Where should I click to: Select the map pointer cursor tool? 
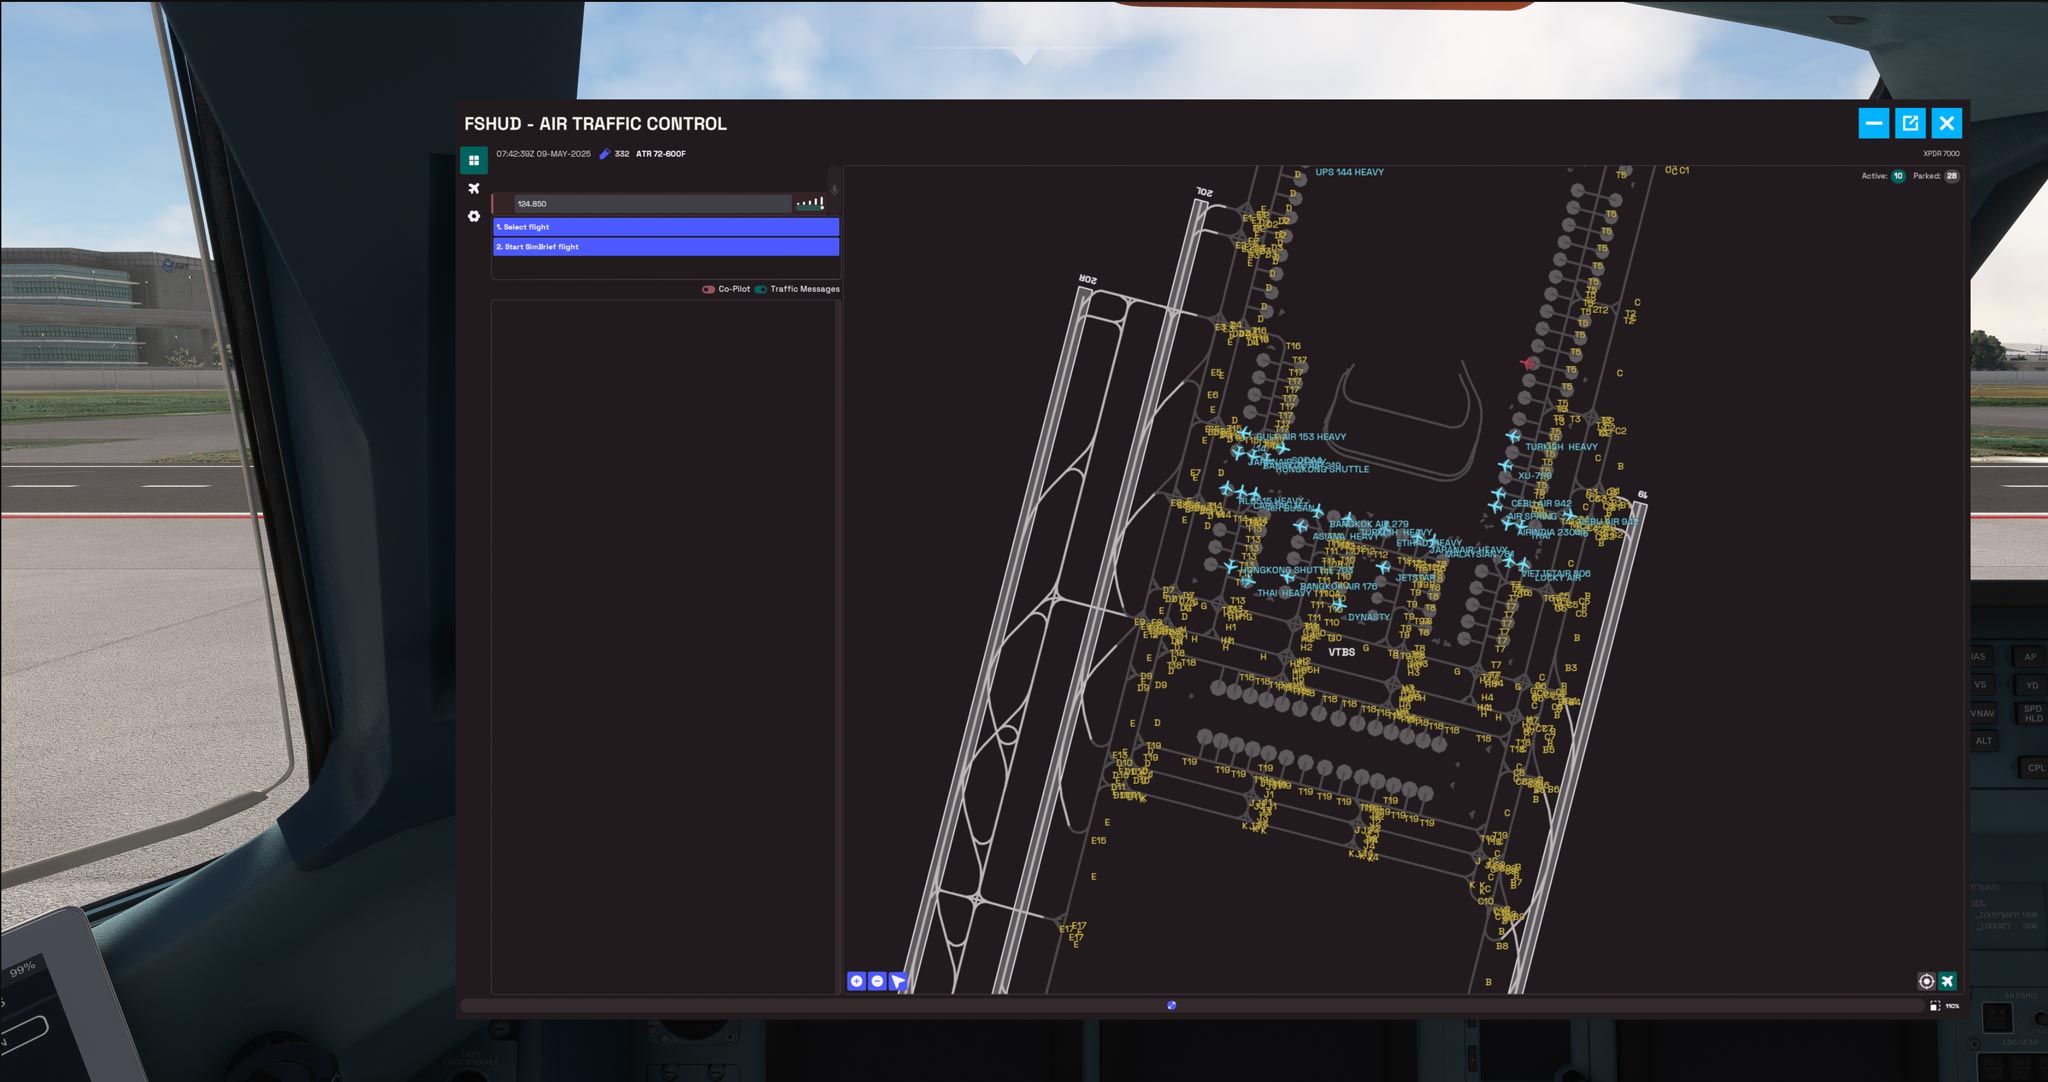coord(898,981)
